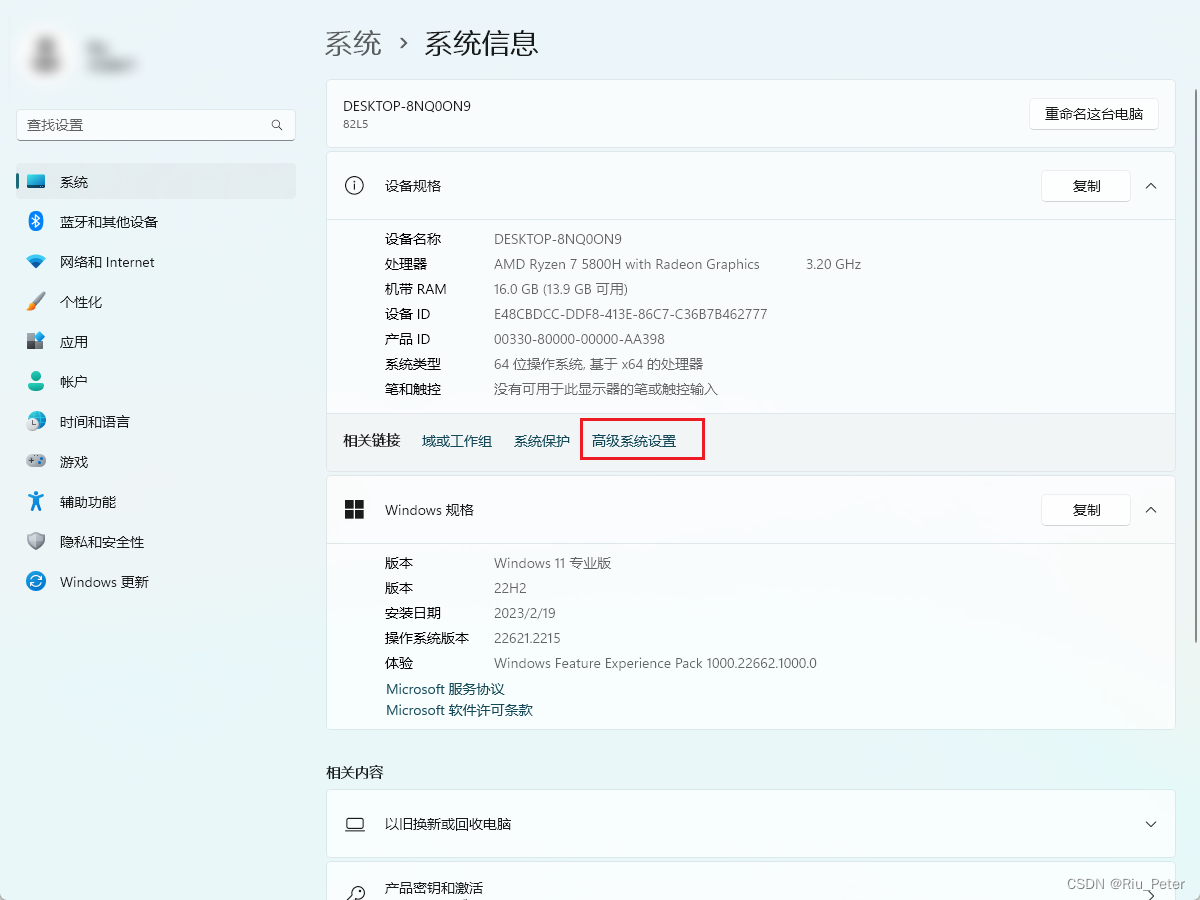Copy device specifications with 复制 button
This screenshot has width=1200, height=900.
click(1086, 186)
